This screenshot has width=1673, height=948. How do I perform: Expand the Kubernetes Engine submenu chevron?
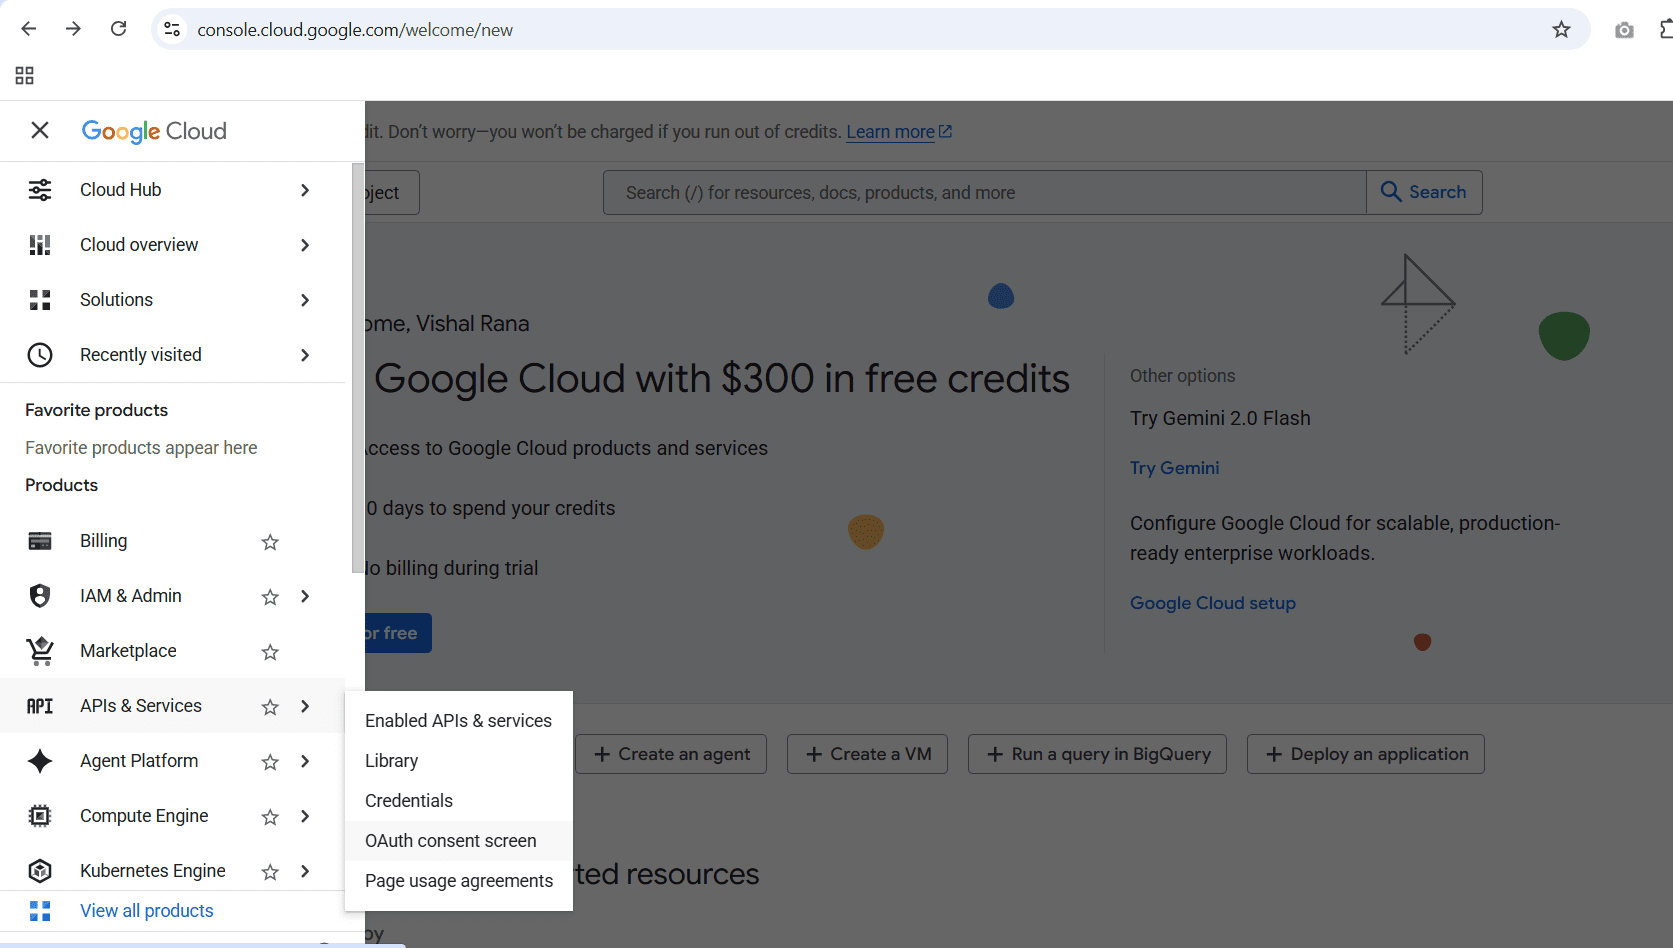click(x=305, y=871)
